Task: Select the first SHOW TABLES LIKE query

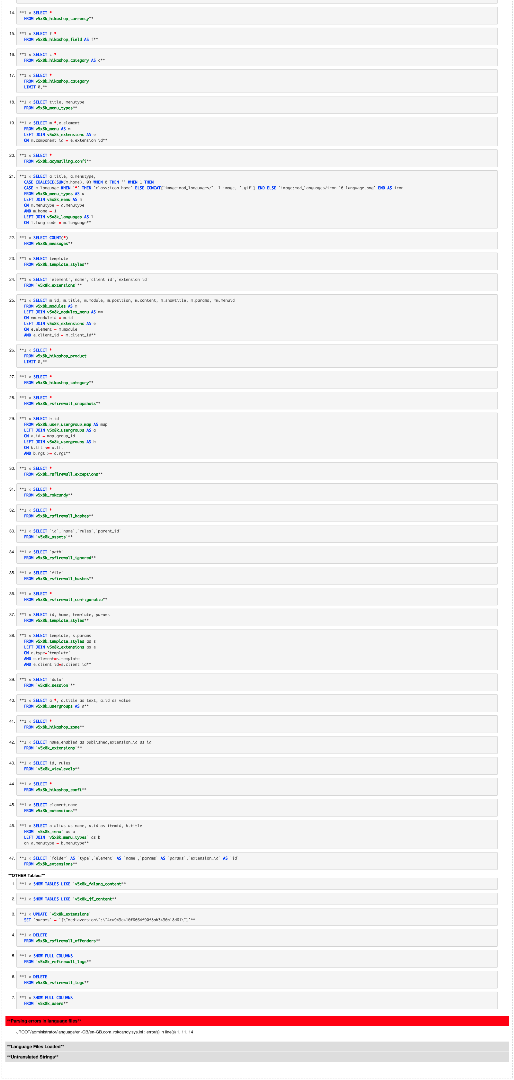Action: (257, 883)
